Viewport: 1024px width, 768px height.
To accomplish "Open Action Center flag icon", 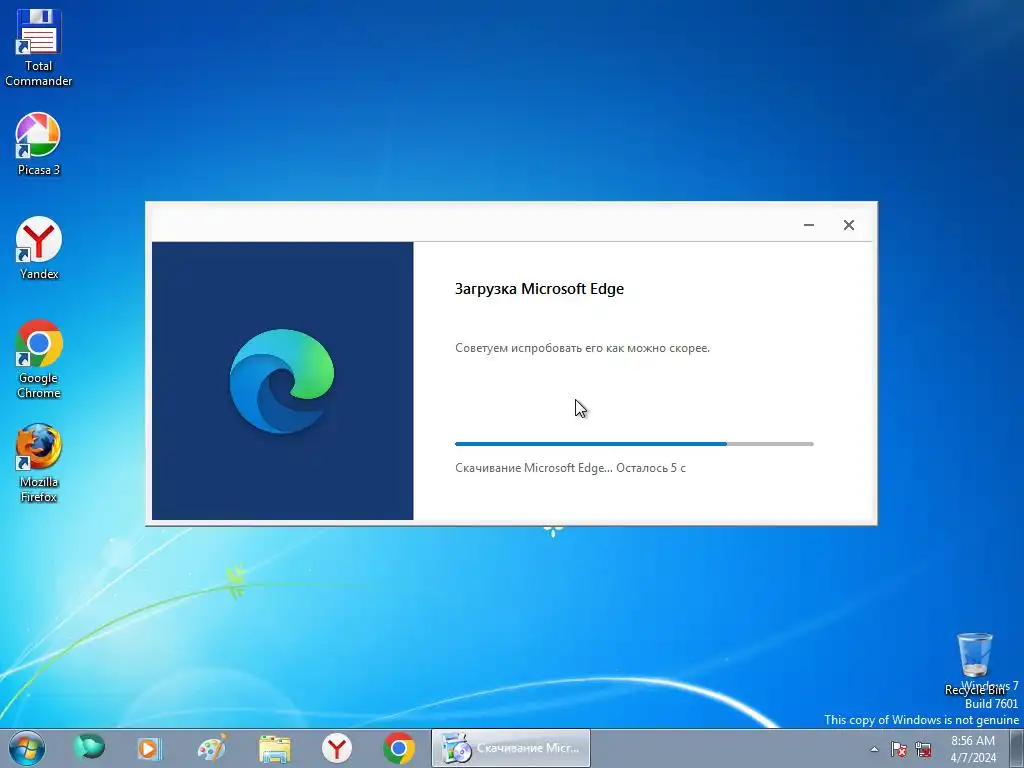I will (899, 749).
